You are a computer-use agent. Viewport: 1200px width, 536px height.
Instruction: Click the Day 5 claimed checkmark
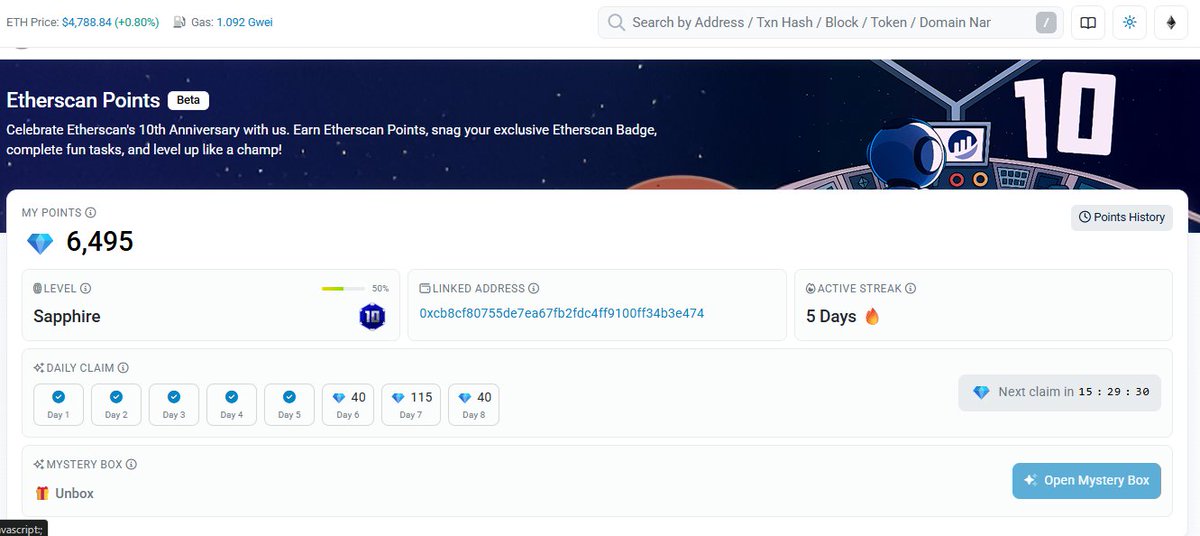[x=289, y=397]
